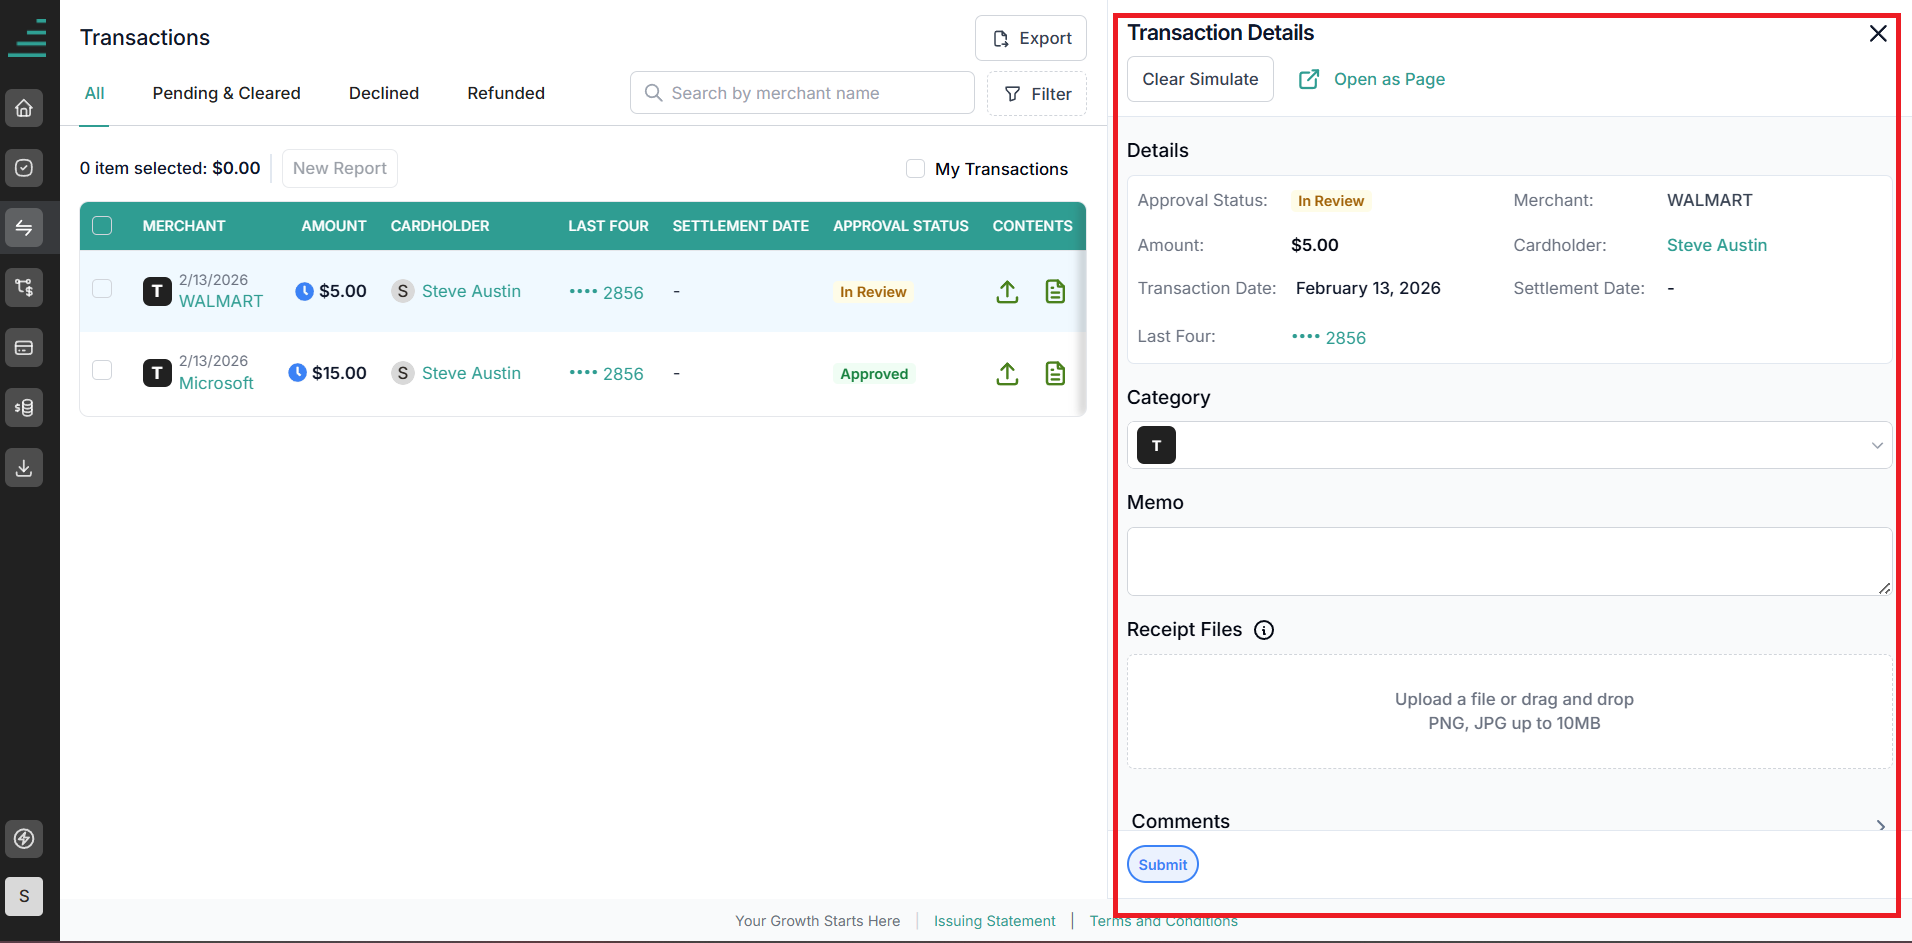Open document icon in WALMART row

(x=1055, y=292)
